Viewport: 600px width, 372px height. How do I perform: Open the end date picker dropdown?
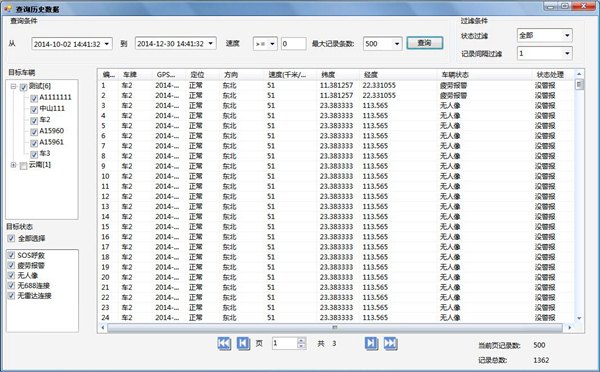tap(210, 43)
